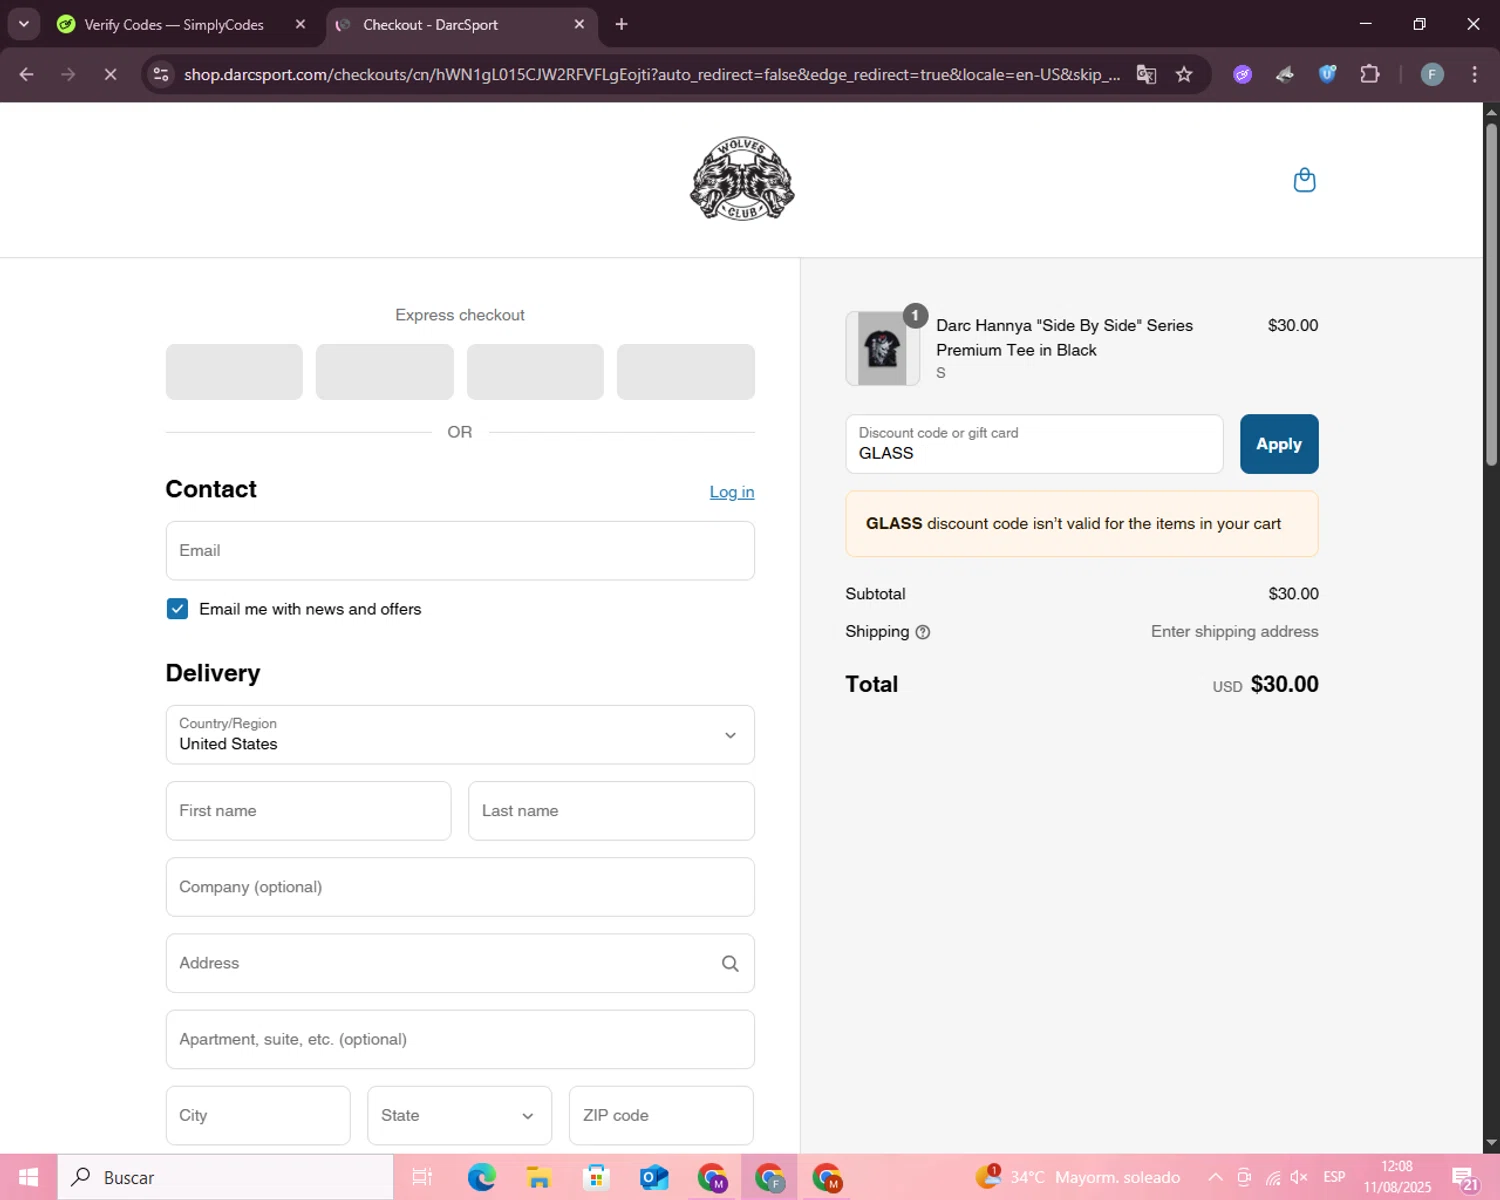Uncheck Email me with news and offers

[177, 609]
